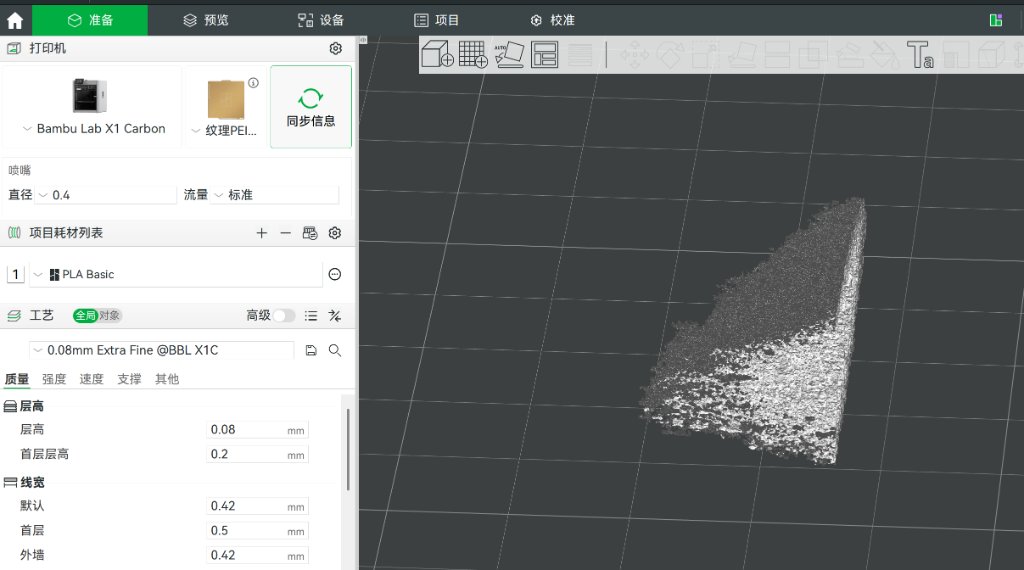The height and width of the screenshot is (570, 1024).
Task: Select the Scale tool in toolbar
Action: (705, 55)
